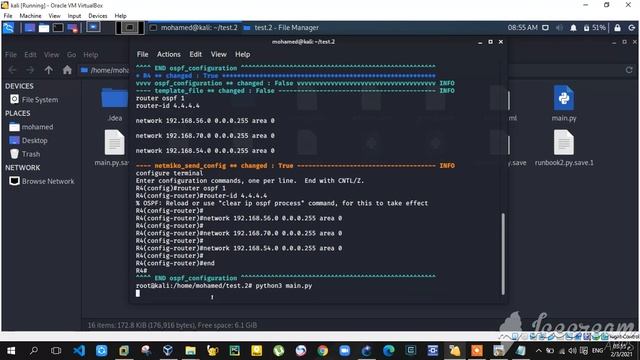
Task: Open the terminal View menu
Action: [218, 54]
